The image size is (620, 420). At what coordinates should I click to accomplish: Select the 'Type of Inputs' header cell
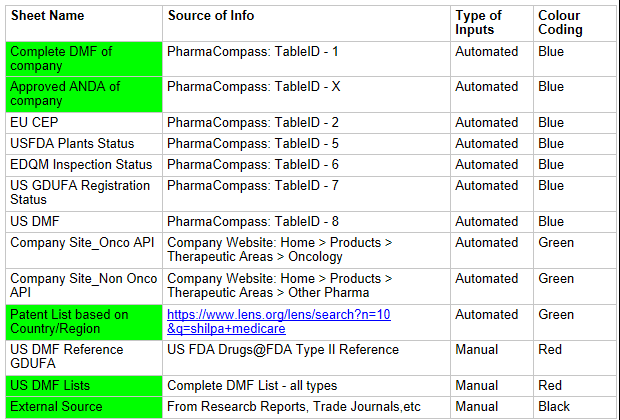[x=491, y=23]
